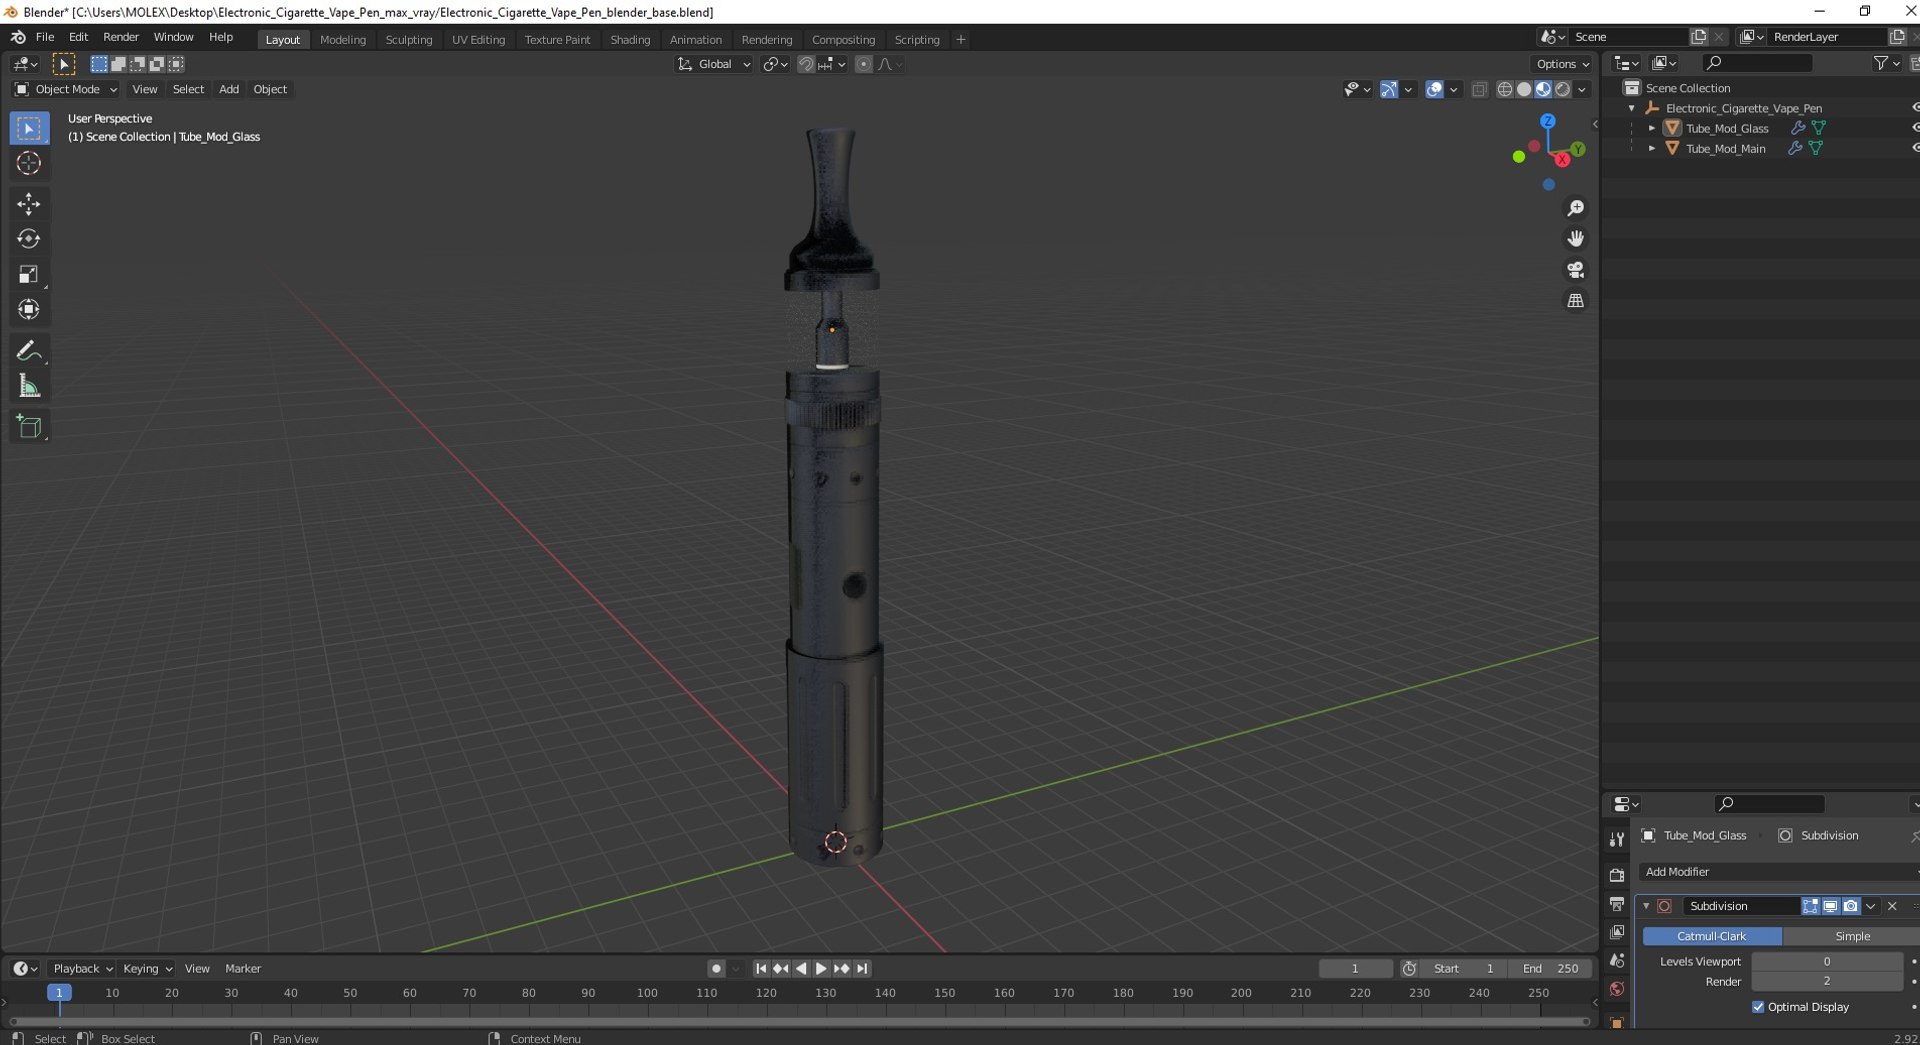Screen dimensions: 1920x1045
Task: Toggle viewport gizmos visibility
Action: [1389, 90]
